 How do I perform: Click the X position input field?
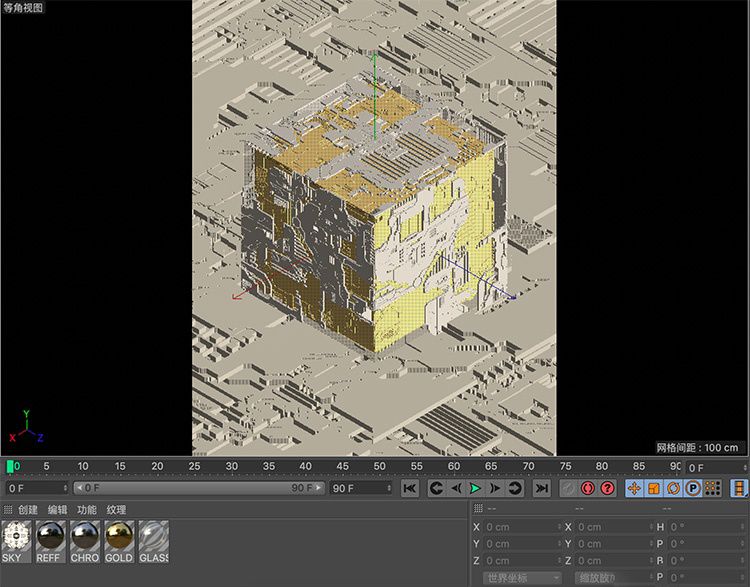[520, 527]
